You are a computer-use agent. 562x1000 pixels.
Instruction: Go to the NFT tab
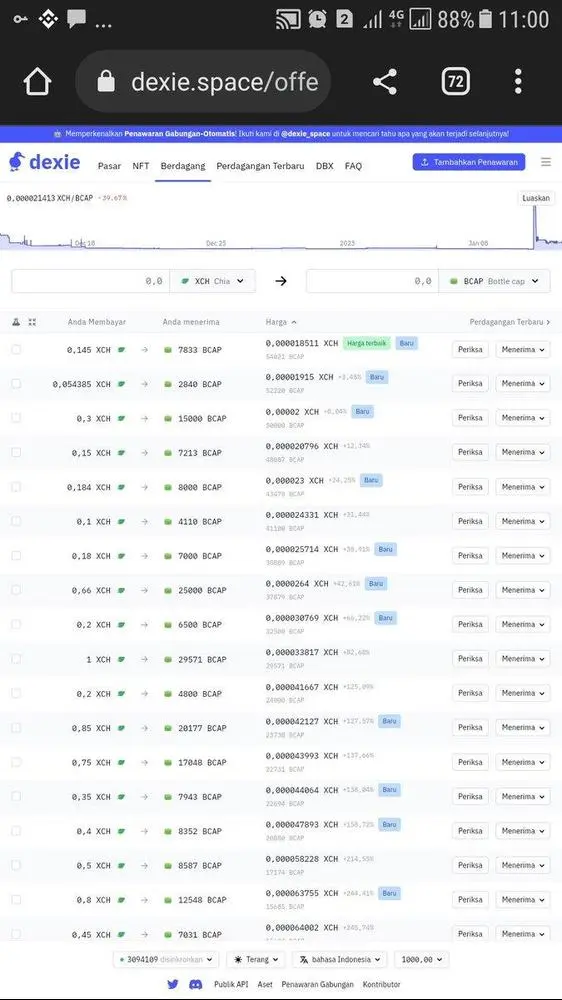pyautogui.click(x=141, y=166)
